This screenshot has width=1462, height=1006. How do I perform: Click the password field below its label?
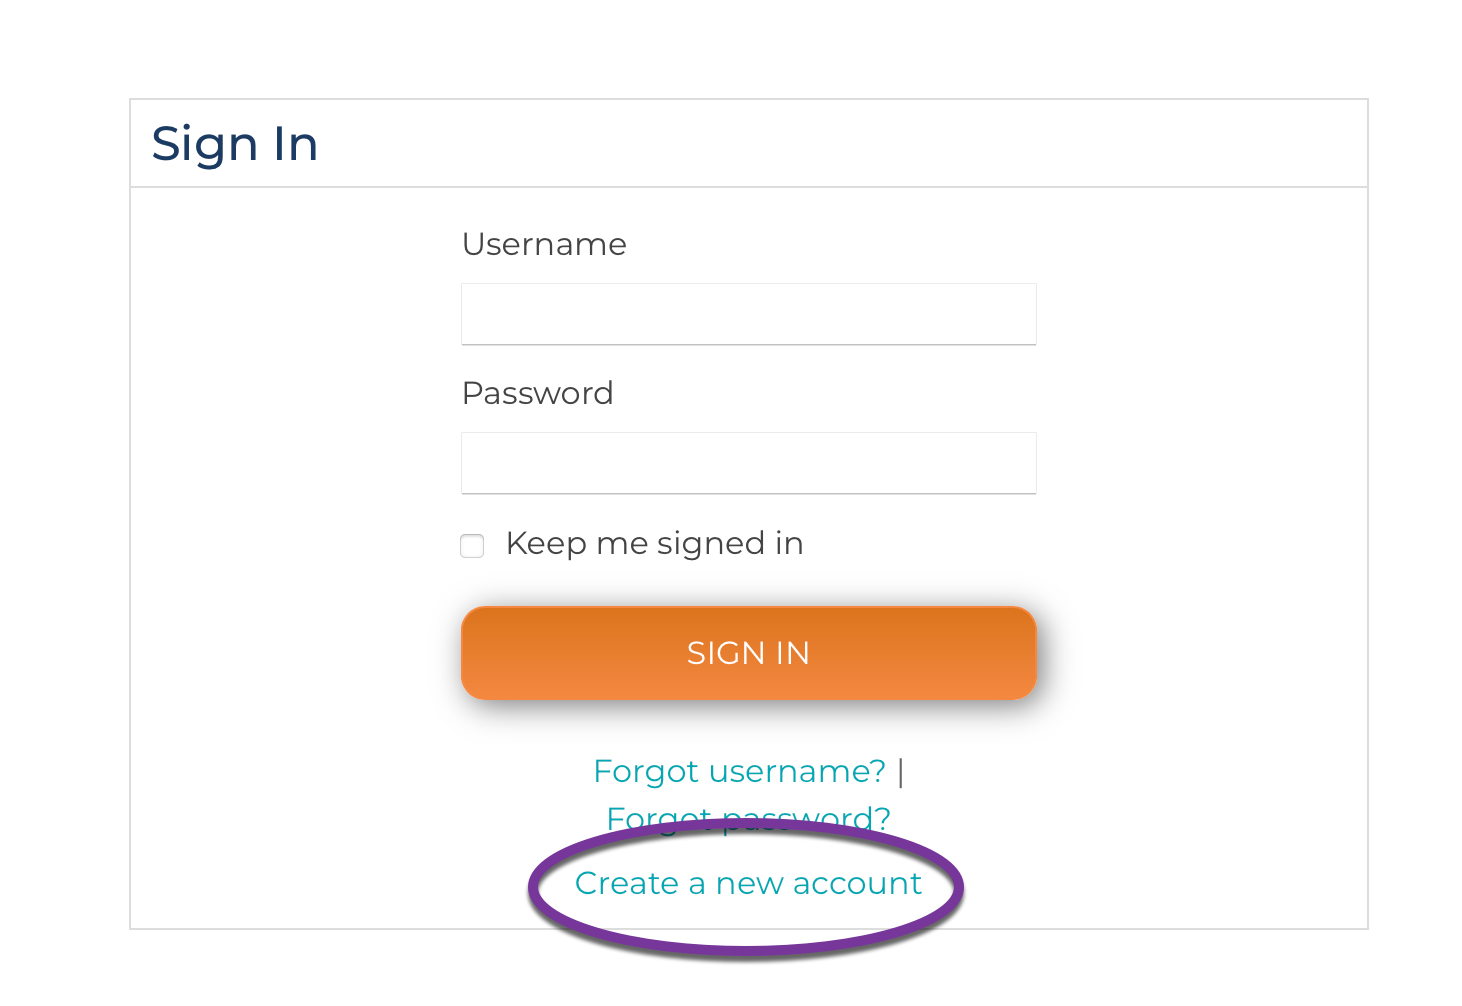748,462
